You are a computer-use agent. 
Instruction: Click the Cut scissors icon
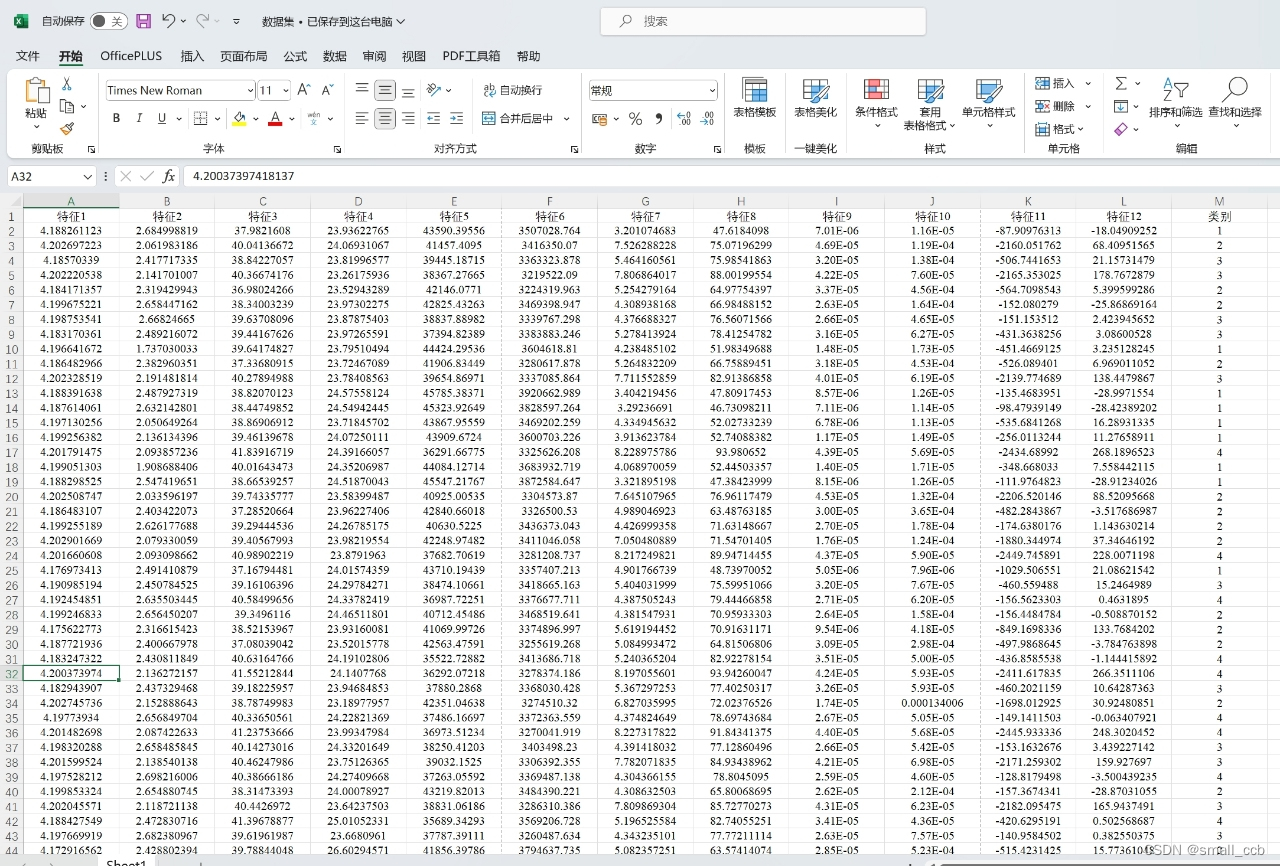tap(67, 84)
